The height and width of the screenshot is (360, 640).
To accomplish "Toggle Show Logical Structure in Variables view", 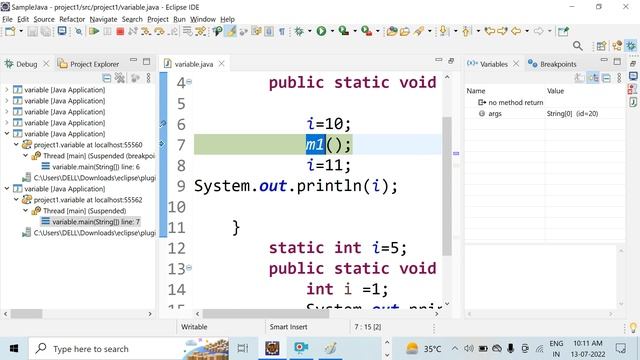I will coord(593,78).
